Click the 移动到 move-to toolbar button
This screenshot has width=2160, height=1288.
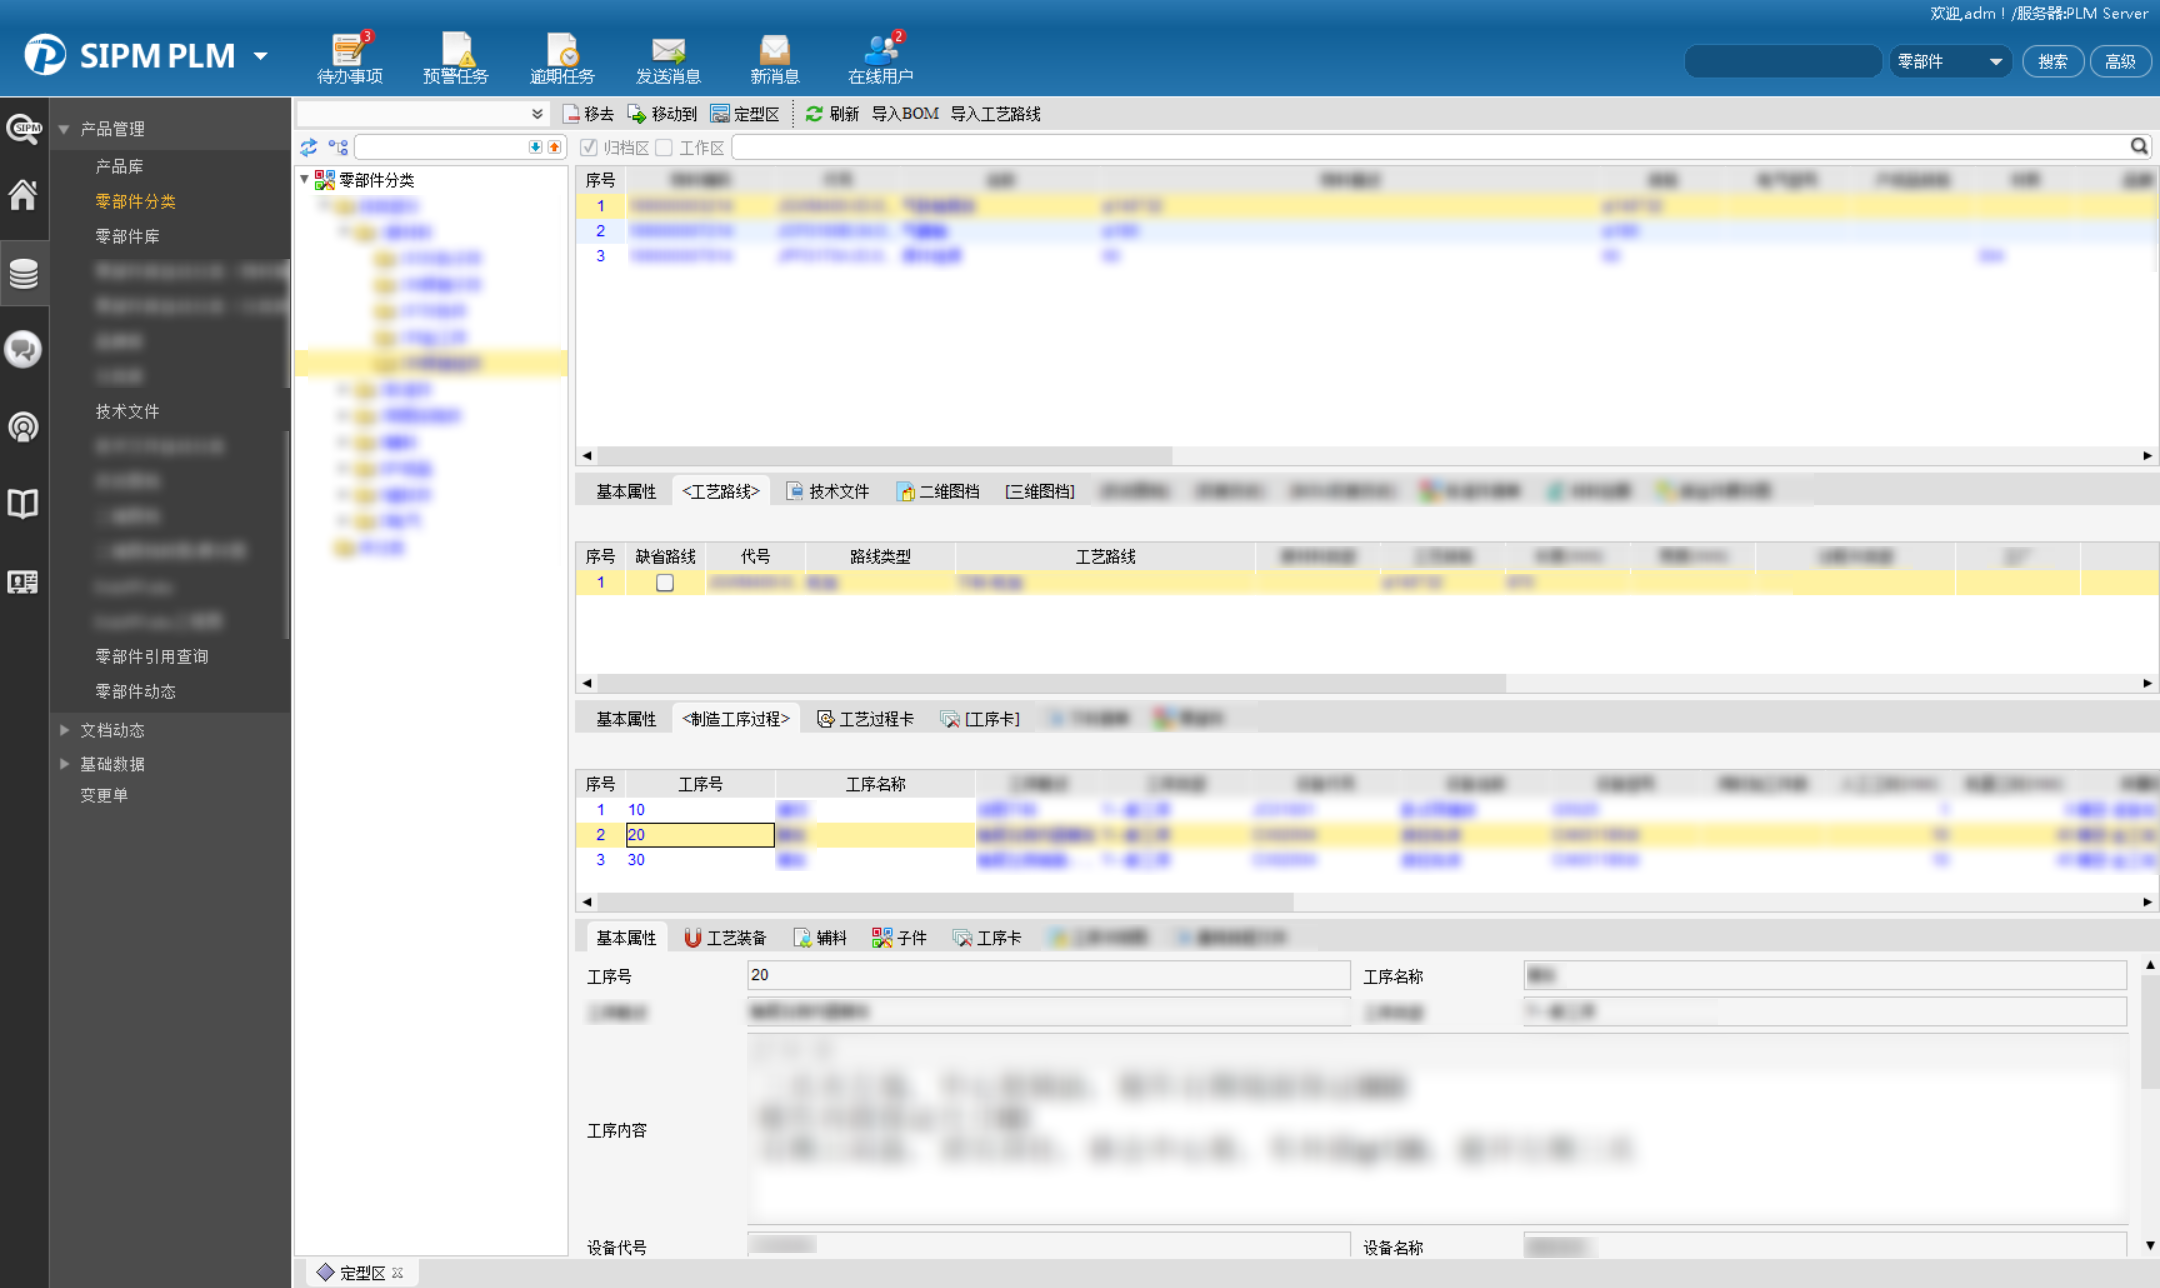click(x=661, y=114)
